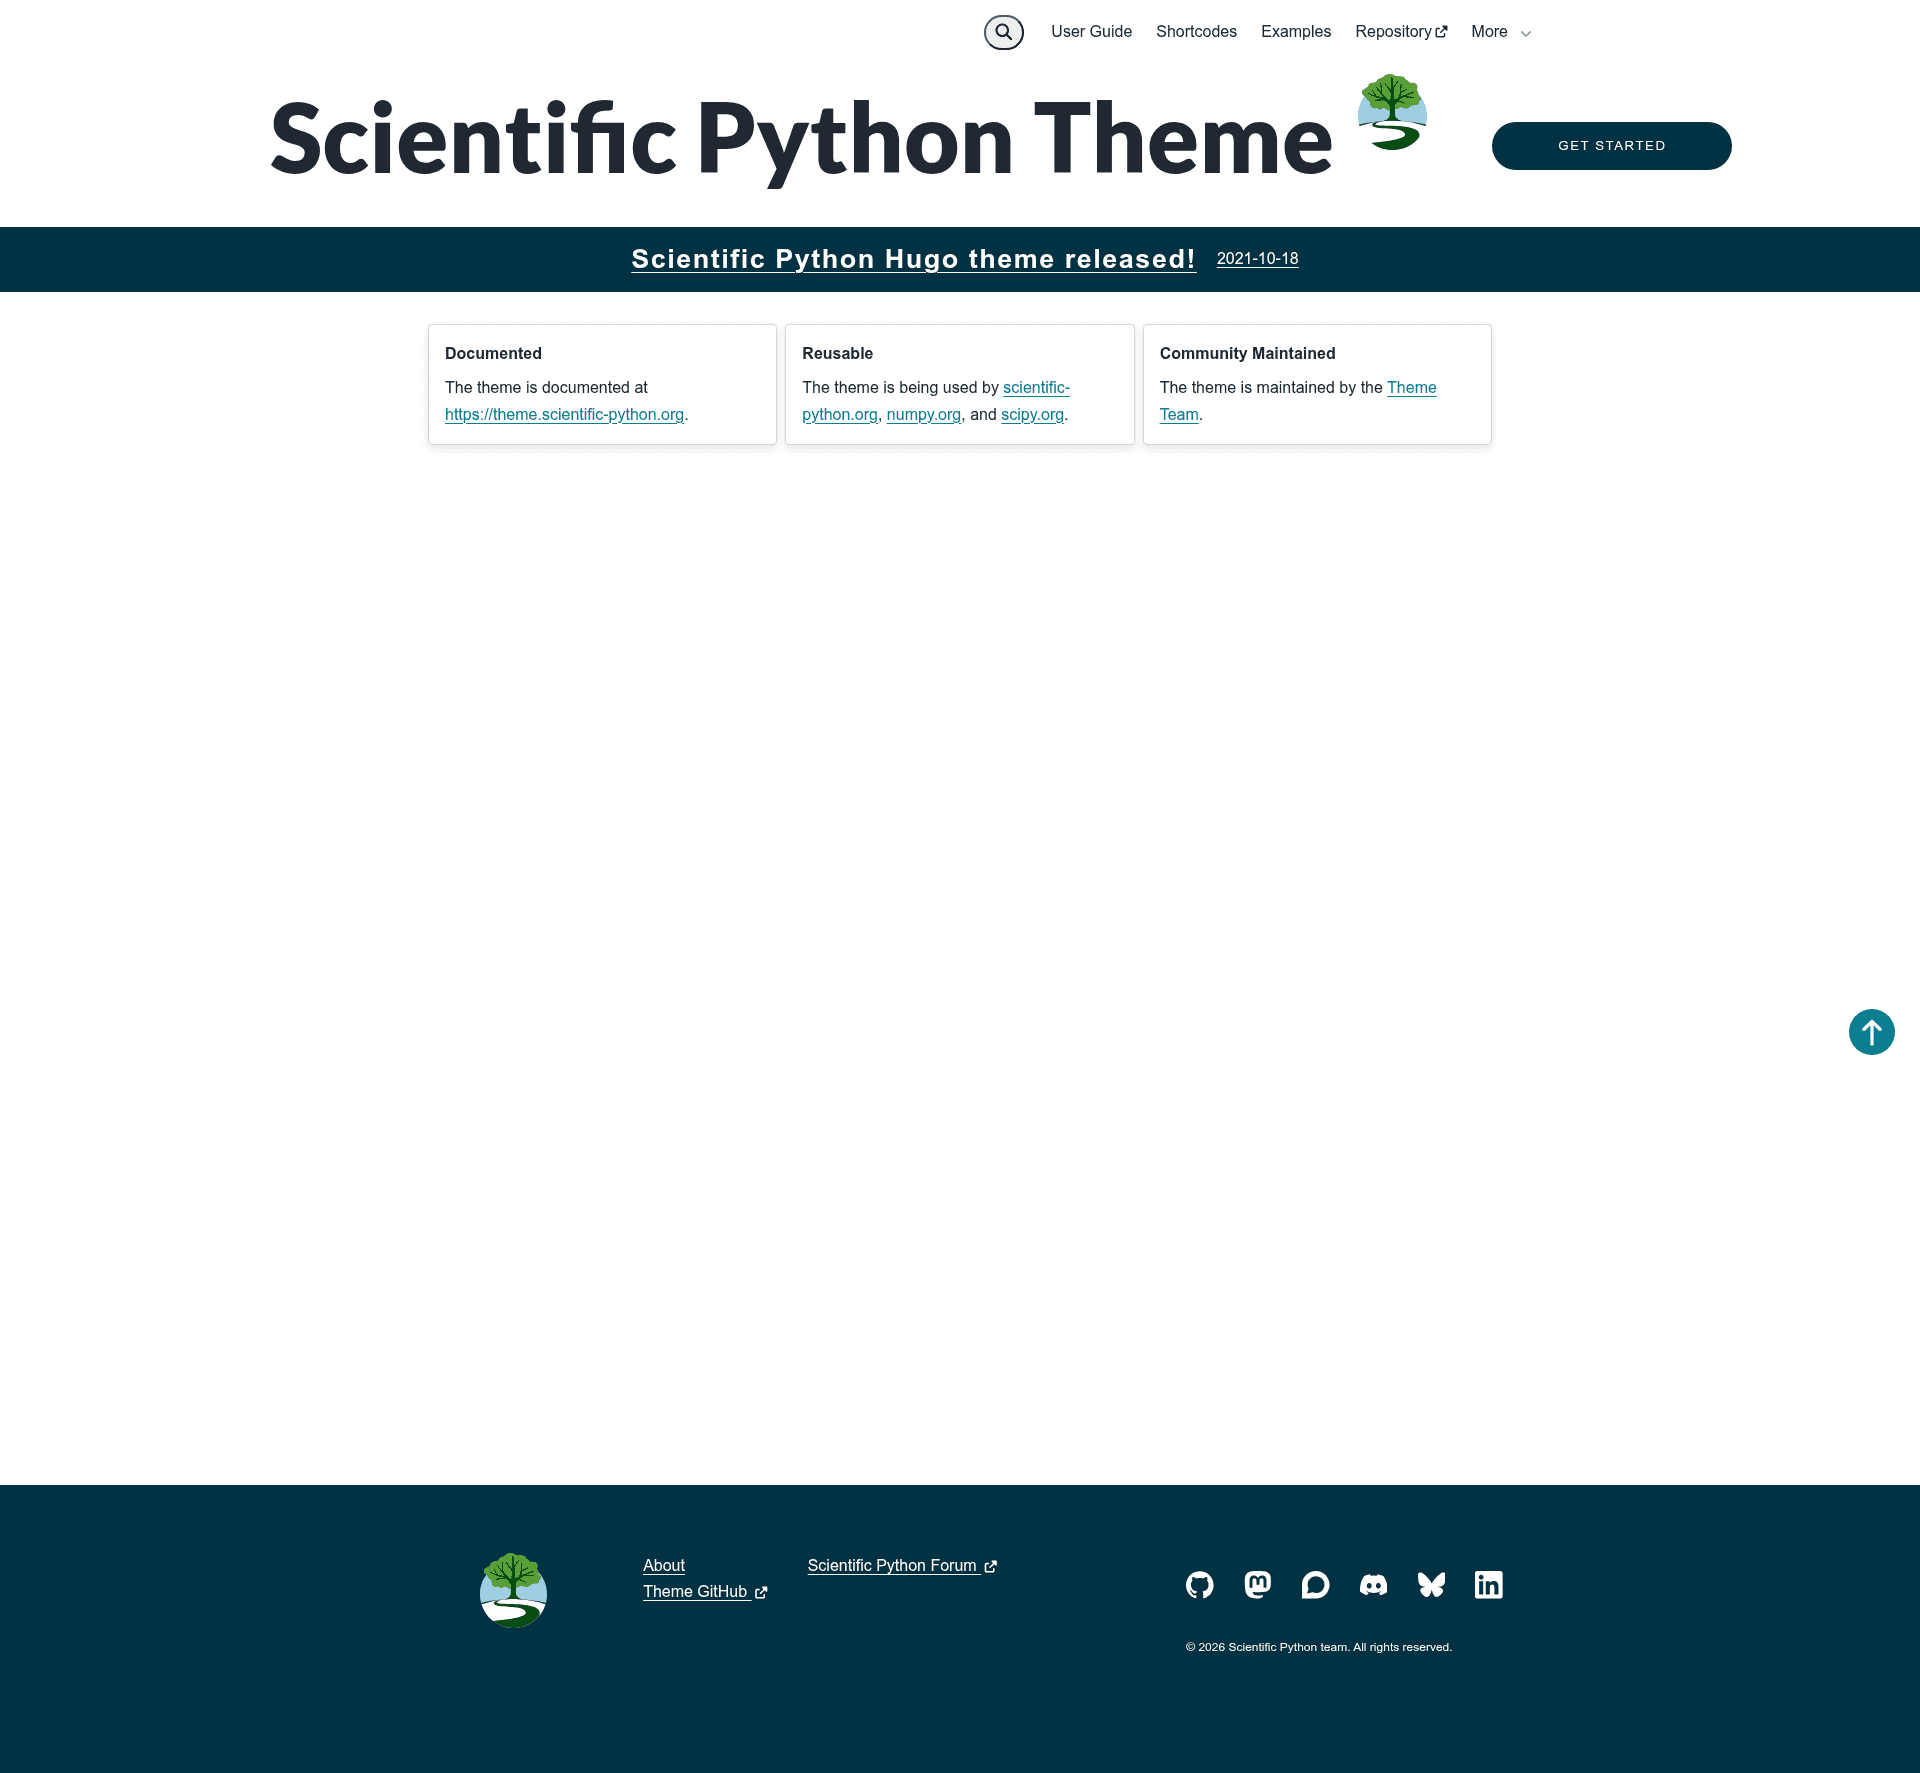The image size is (1920, 1773).
Task: Open the Discourse chat bubble icon
Action: coord(1315,1585)
